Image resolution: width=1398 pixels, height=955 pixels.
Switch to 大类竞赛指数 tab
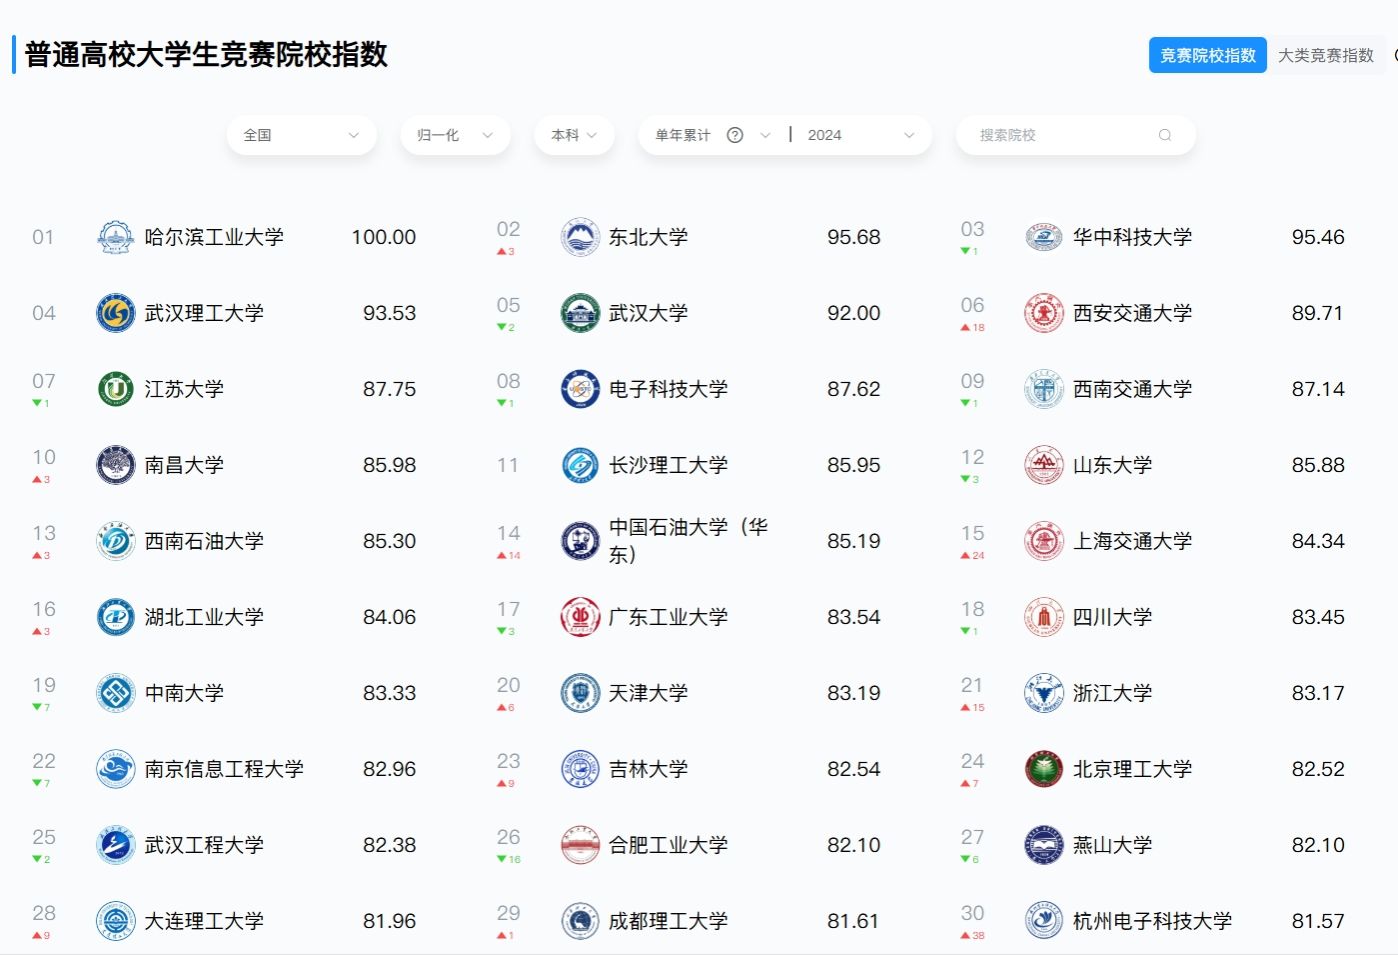point(1325,56)
